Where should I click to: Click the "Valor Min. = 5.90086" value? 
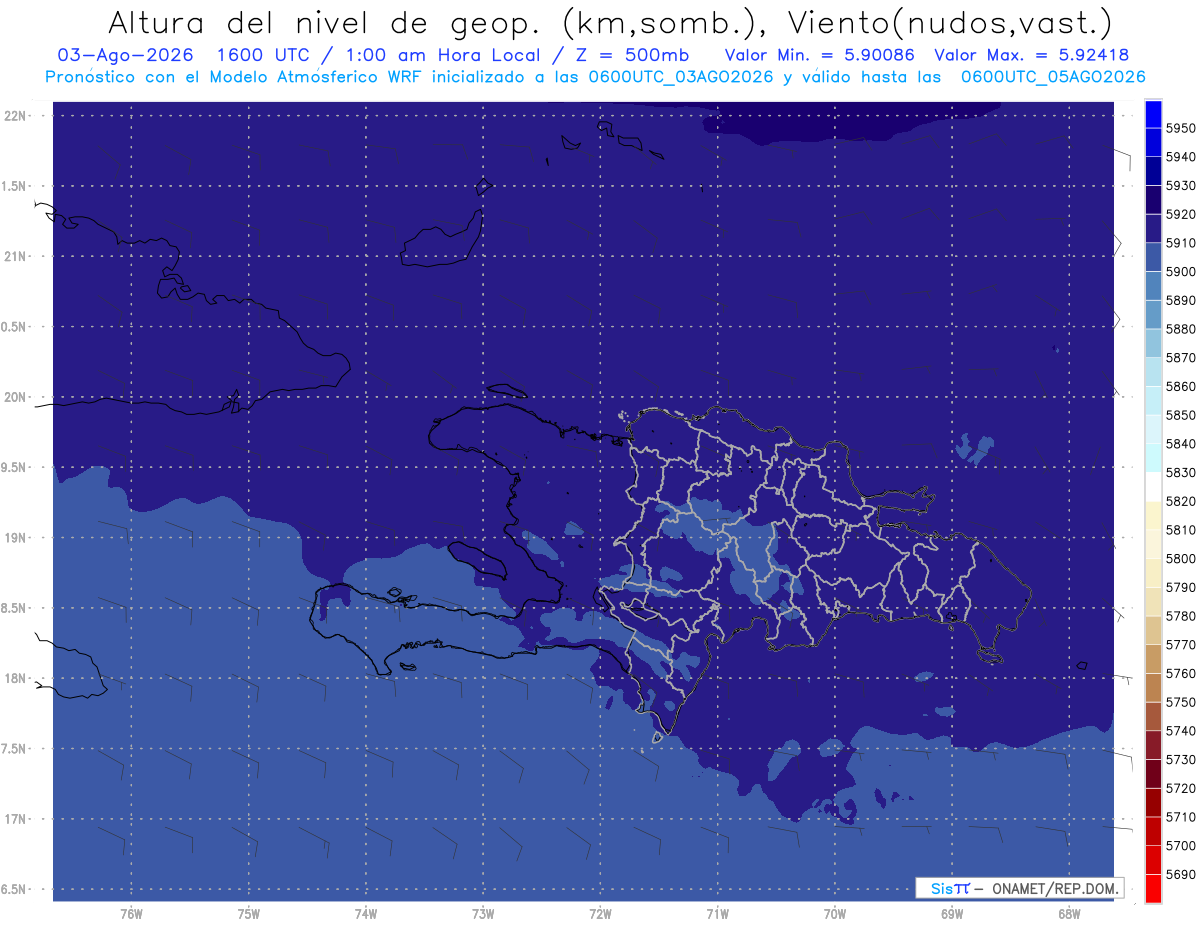coord(819,55)
